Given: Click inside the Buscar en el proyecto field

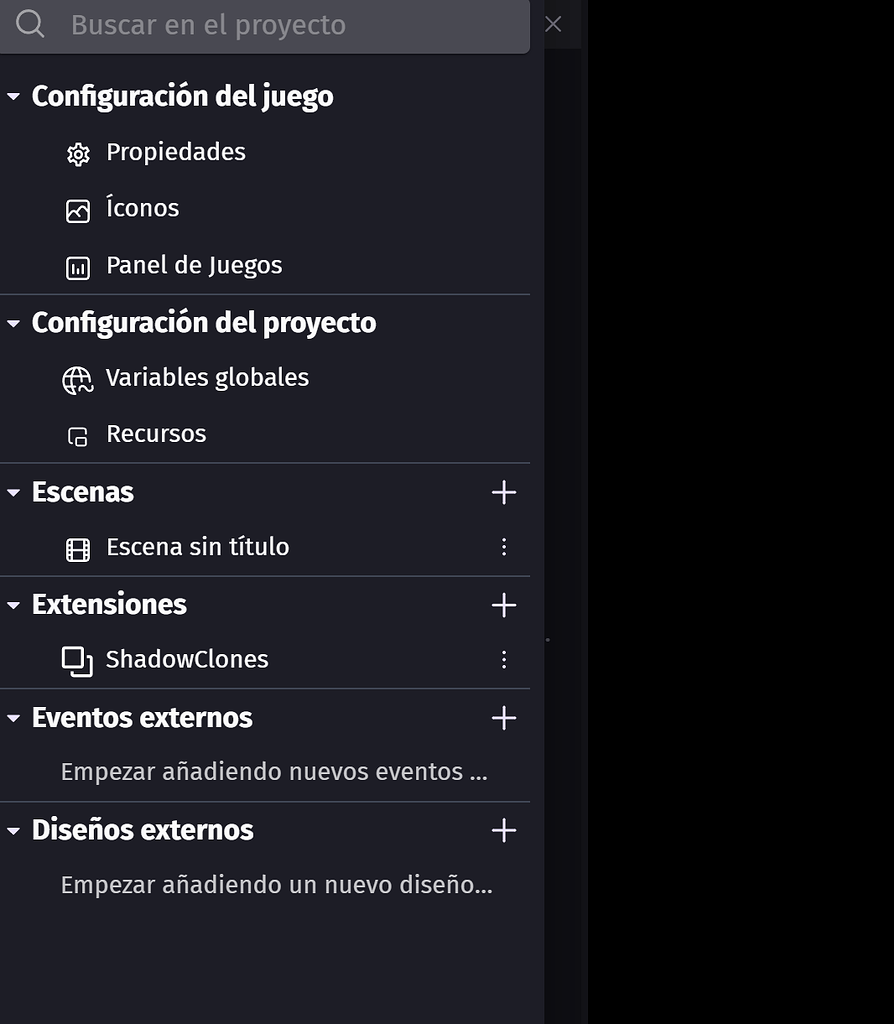Looking at the screenshot, I should (x=280, y=25).
